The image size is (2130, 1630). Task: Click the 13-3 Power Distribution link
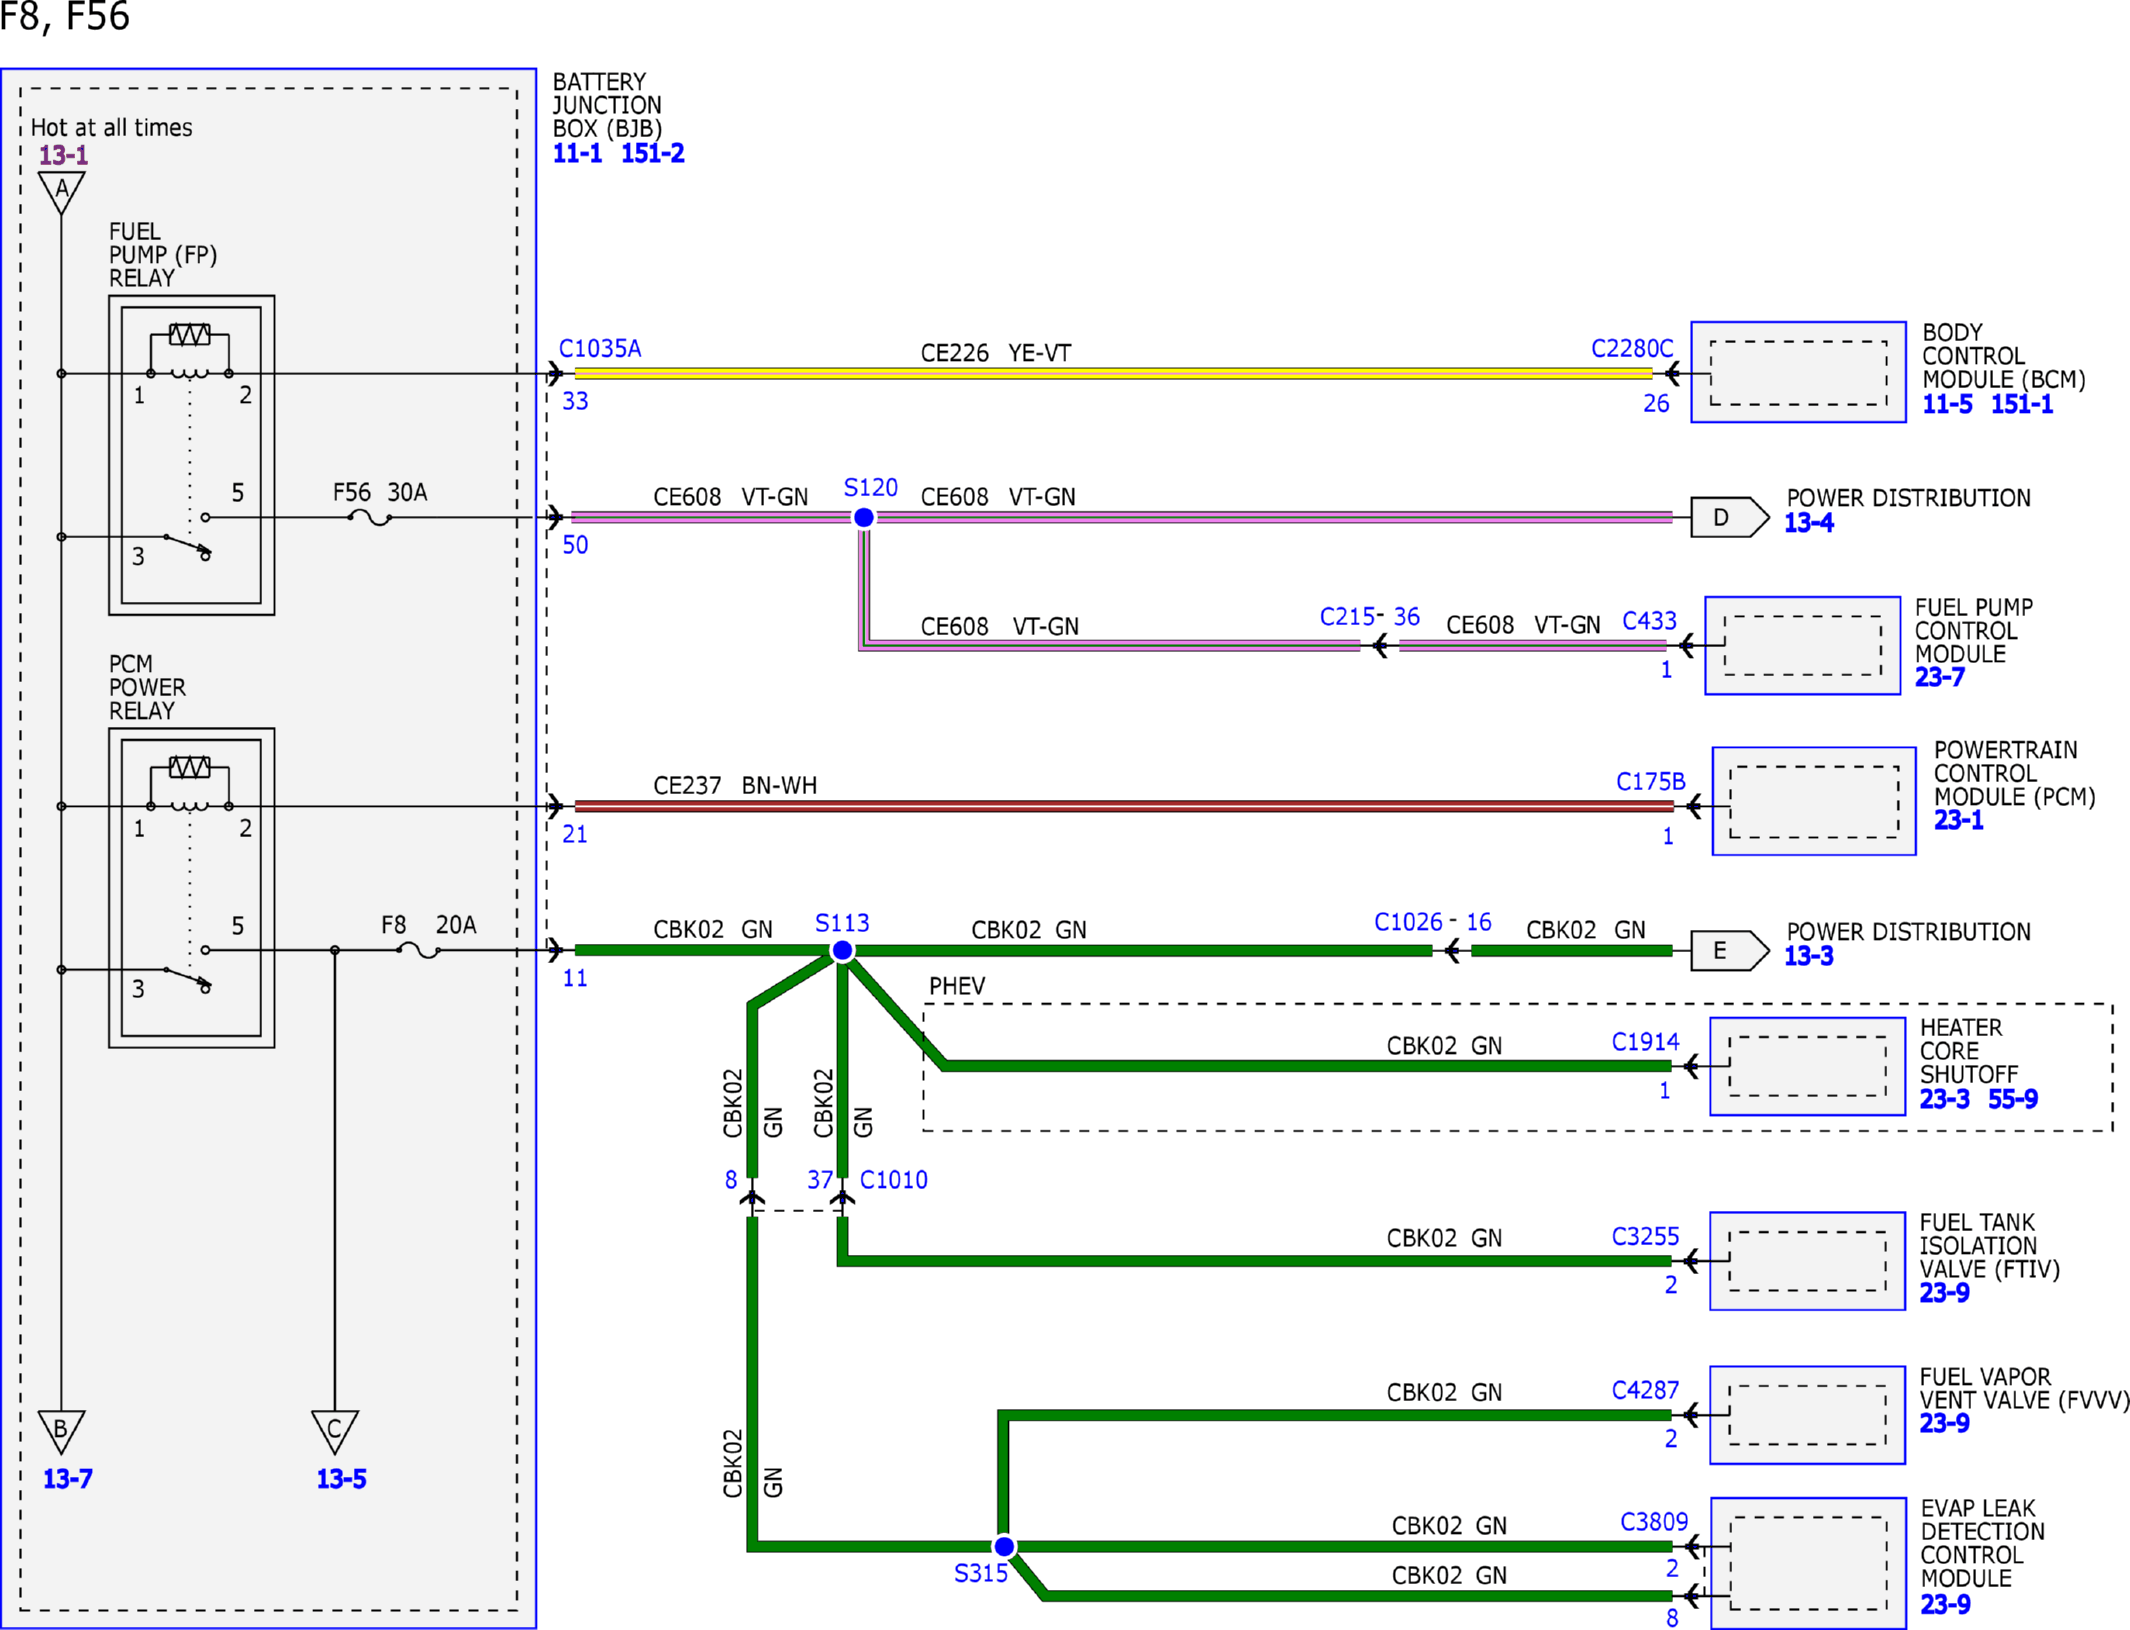pyautogui.click(x=1808, y=955)
